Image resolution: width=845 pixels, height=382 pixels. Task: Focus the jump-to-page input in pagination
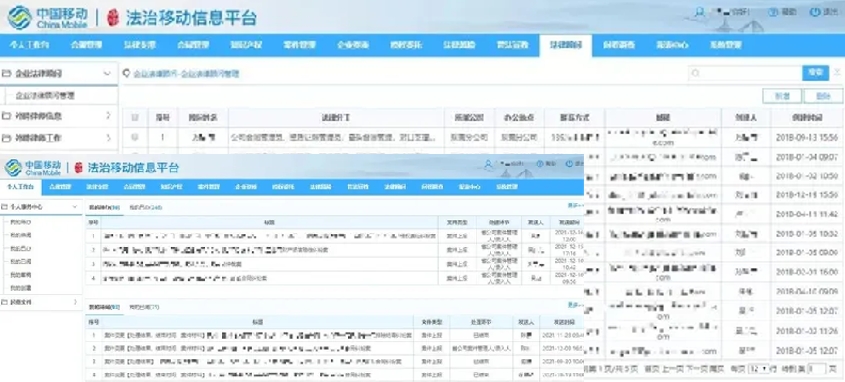817,369
